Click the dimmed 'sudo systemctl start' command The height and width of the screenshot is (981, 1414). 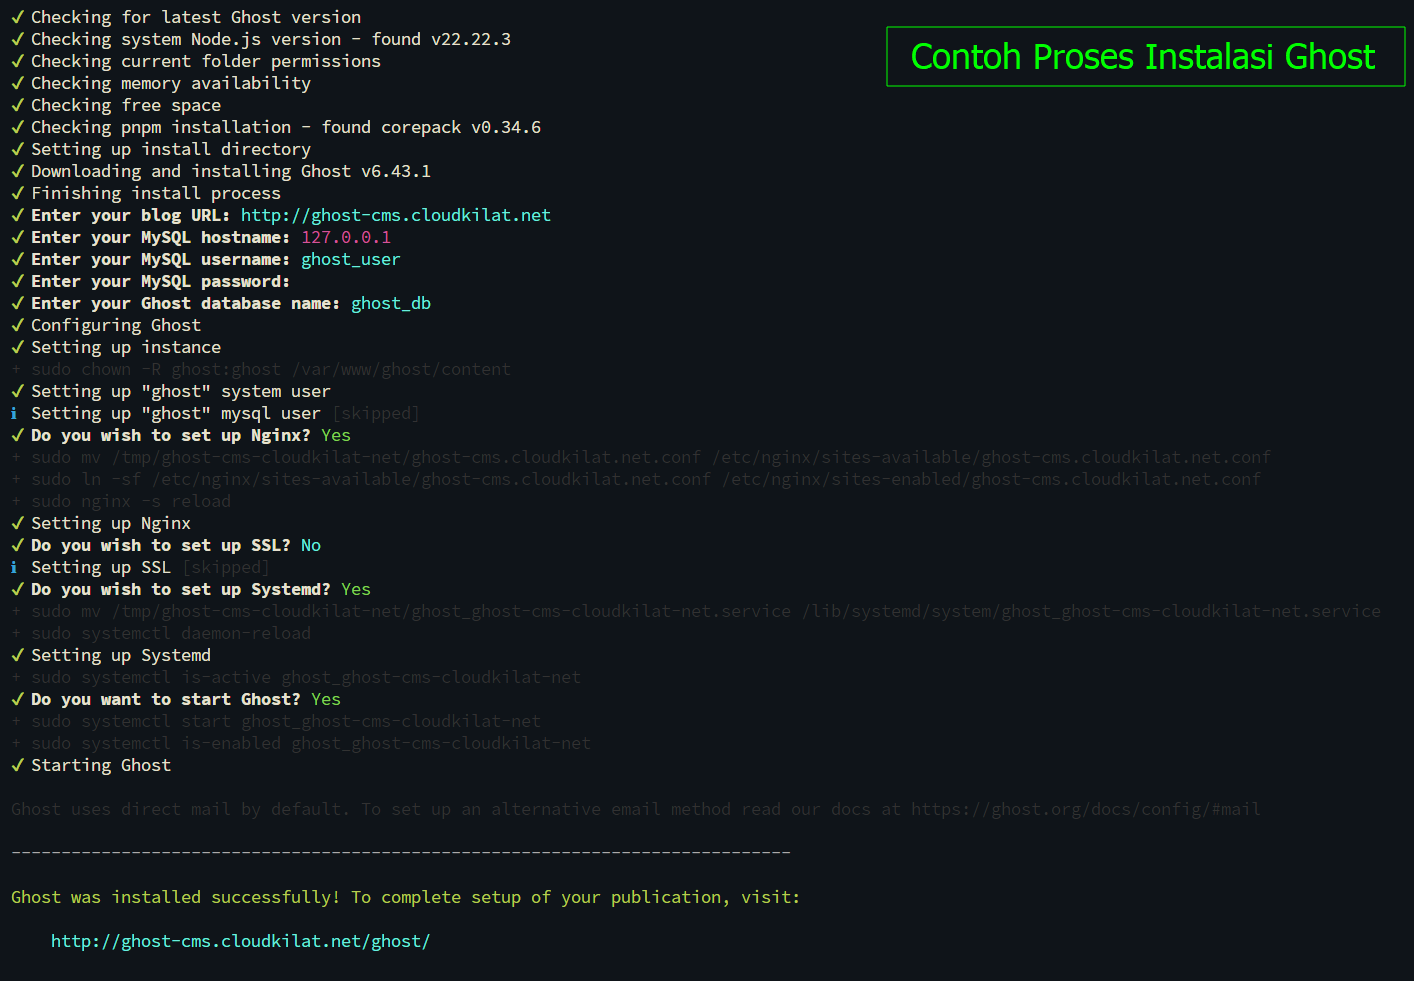pyautogui.click(x=276, y=721)
